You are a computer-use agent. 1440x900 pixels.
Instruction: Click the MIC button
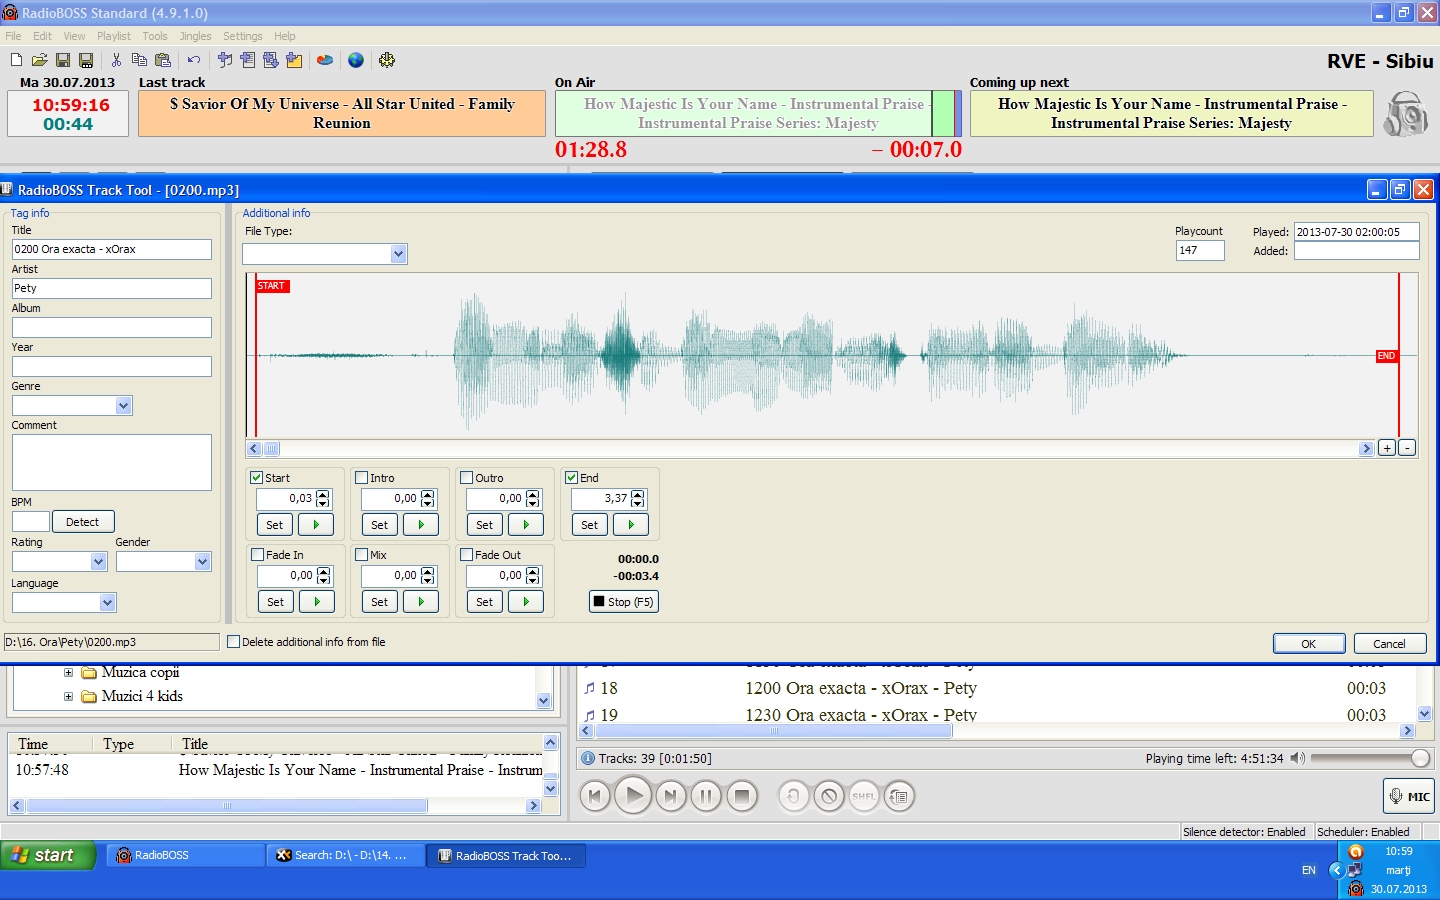point(1409,796)
